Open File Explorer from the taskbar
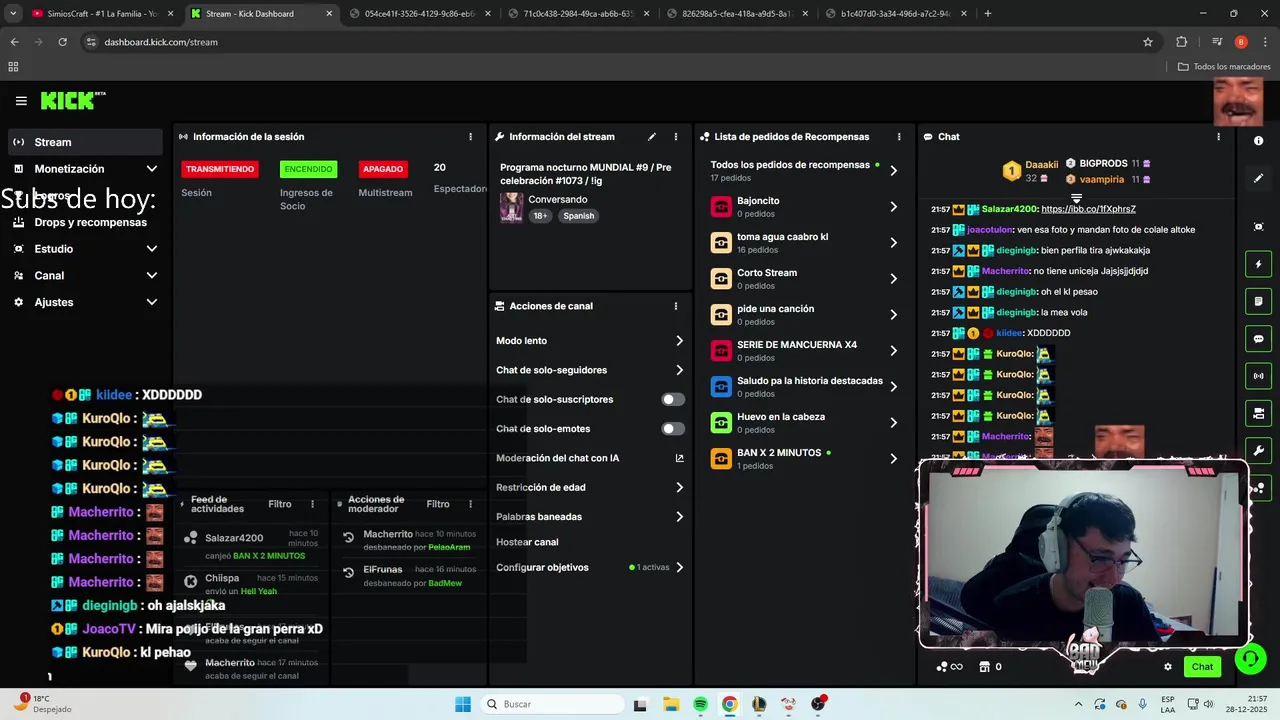The height and width of the screenshot is (720, 1280). [670, 704]
